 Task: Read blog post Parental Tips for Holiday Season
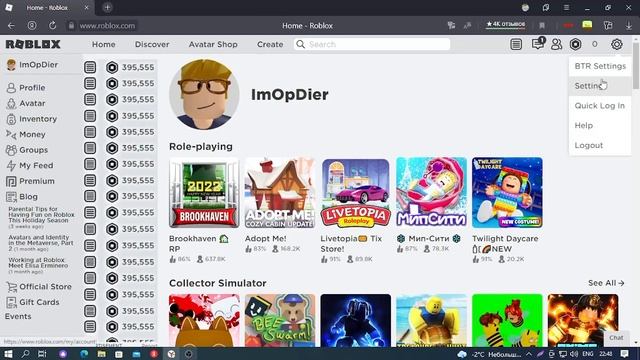[41, 217]
